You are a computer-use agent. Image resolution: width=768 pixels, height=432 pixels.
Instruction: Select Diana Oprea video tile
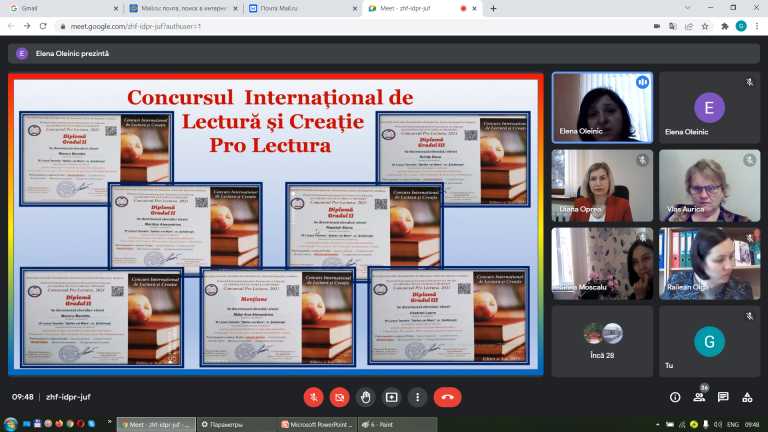point(602,186)
